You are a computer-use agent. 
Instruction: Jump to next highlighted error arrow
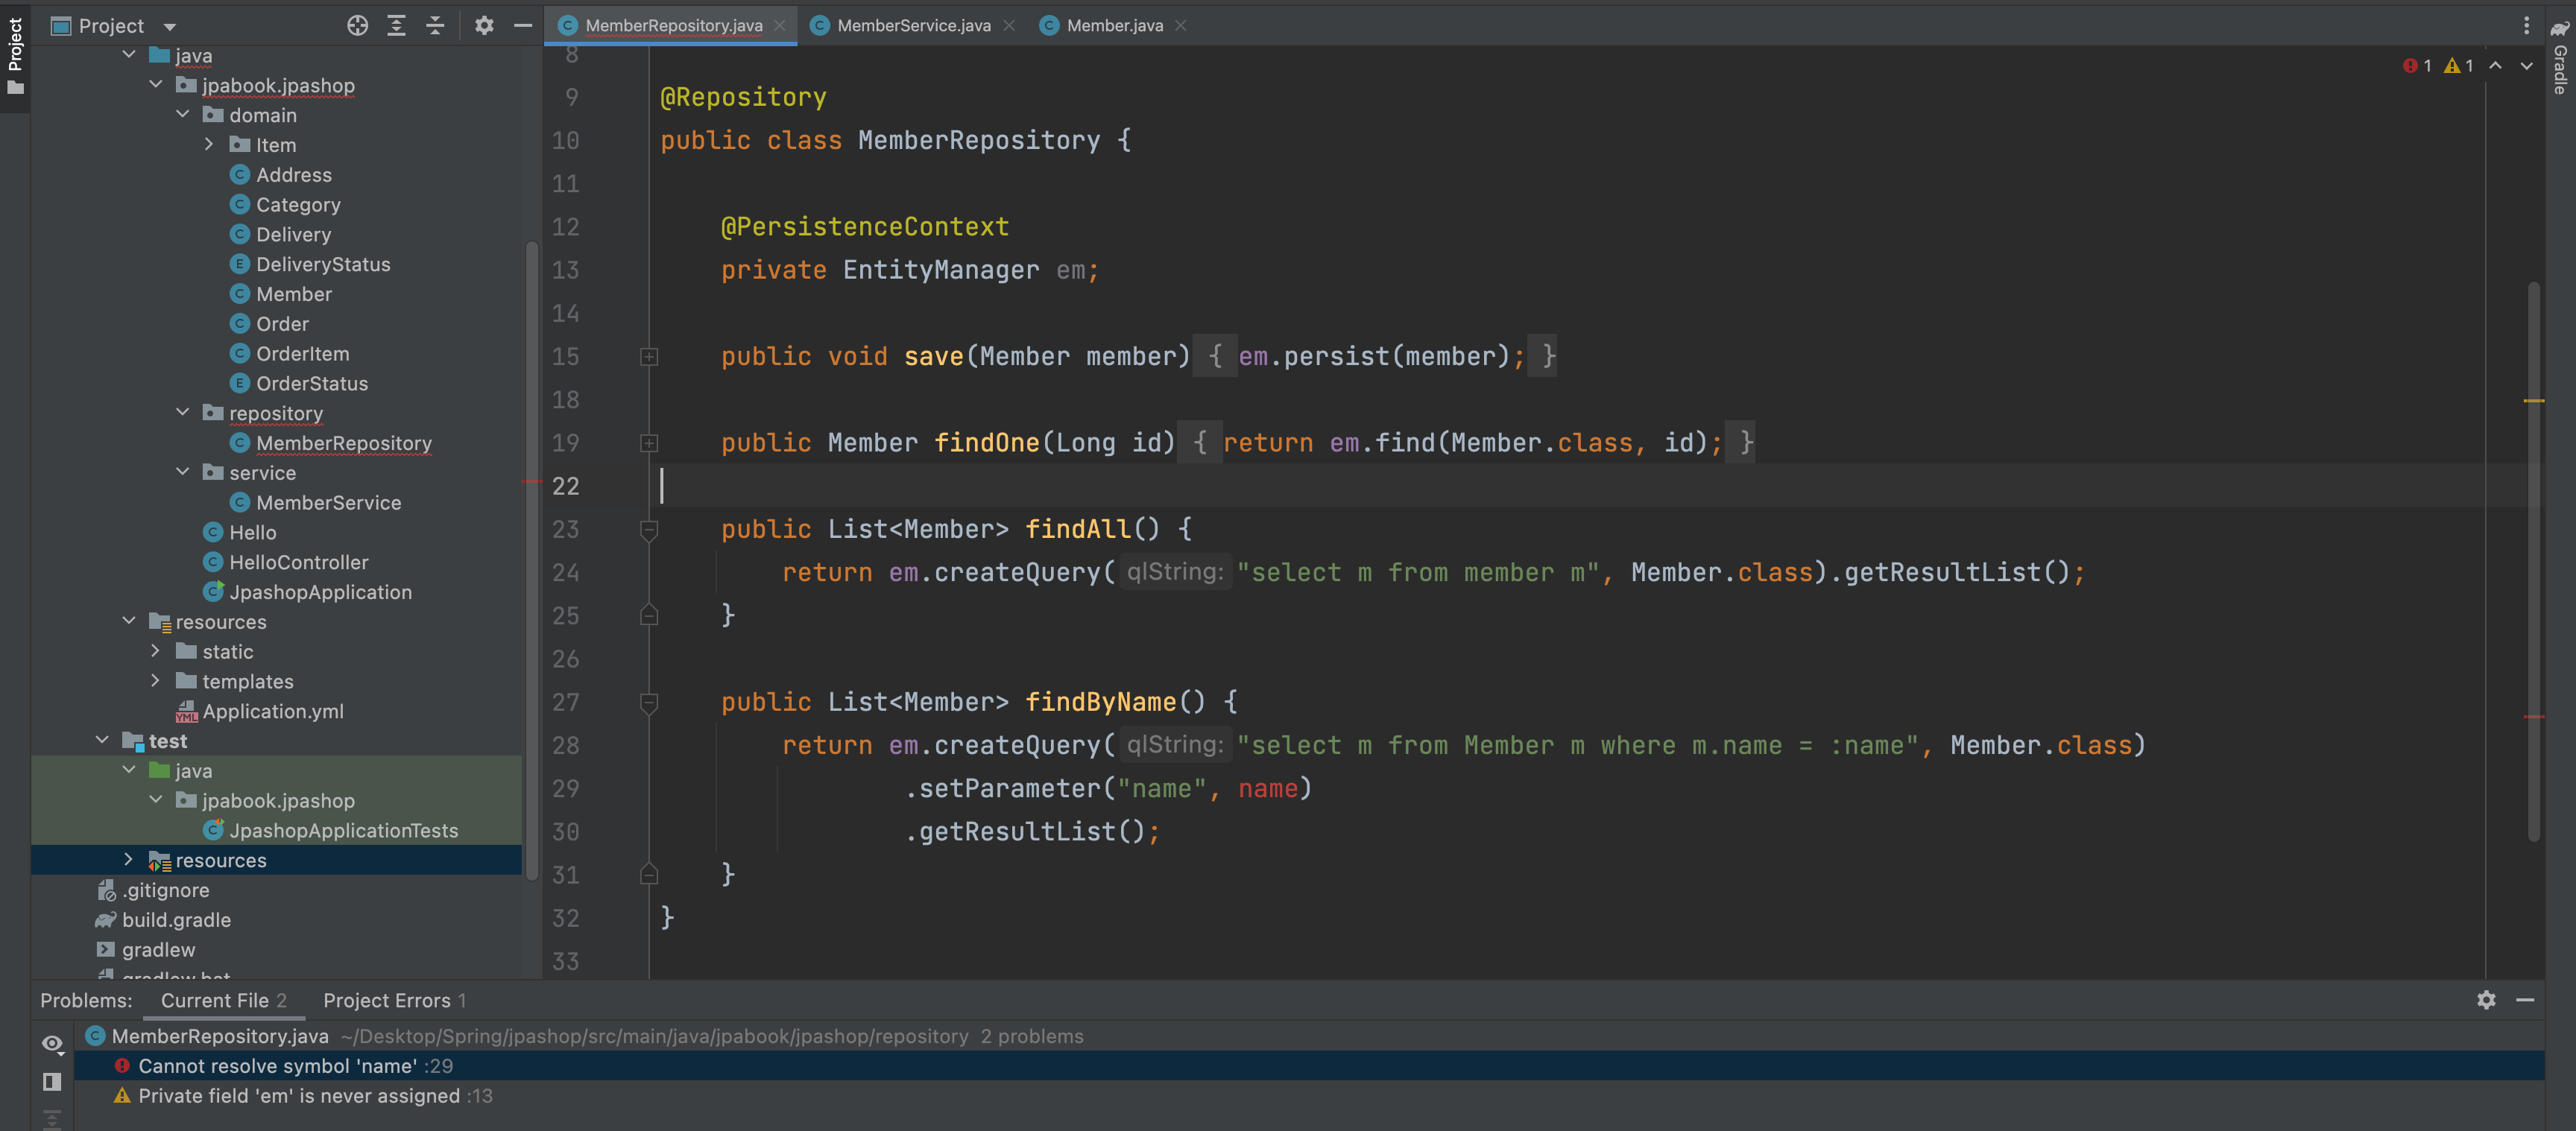coord(2526,66)
